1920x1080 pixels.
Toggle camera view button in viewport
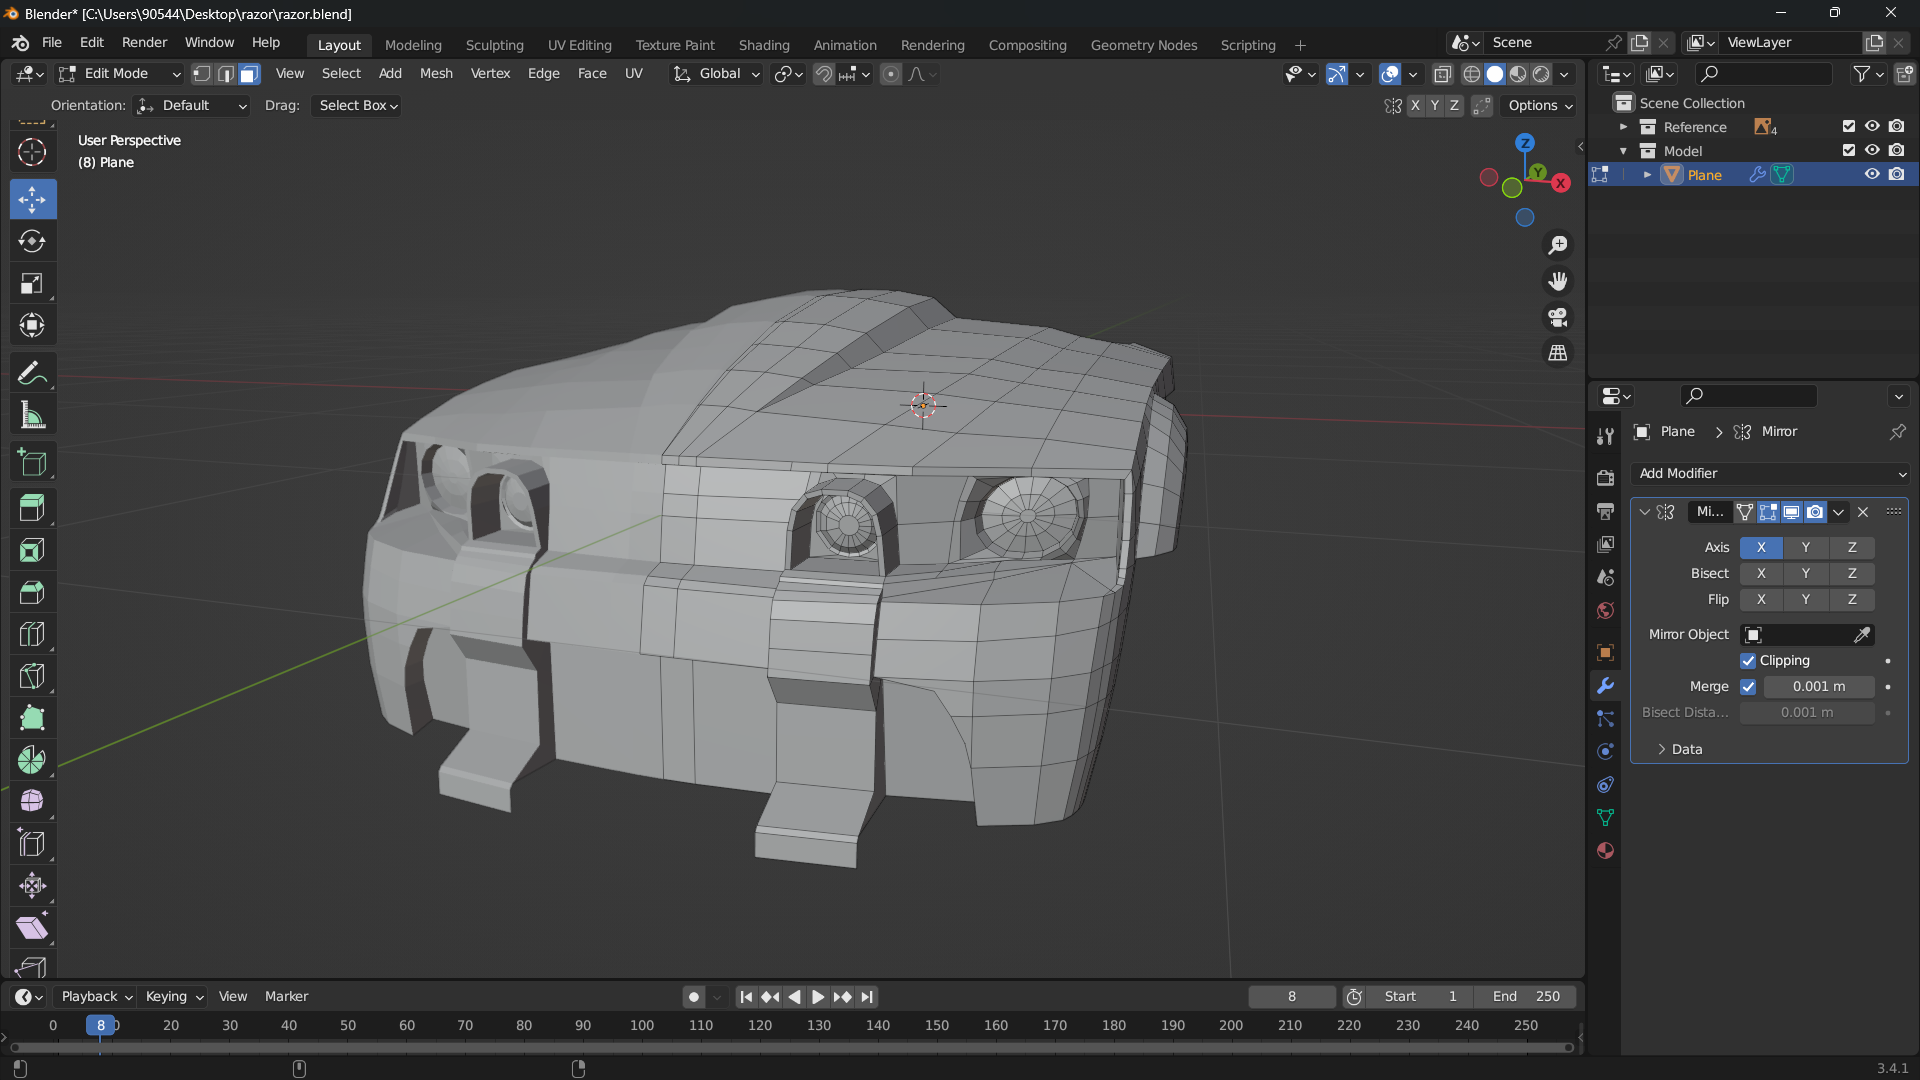(1558, 317)
